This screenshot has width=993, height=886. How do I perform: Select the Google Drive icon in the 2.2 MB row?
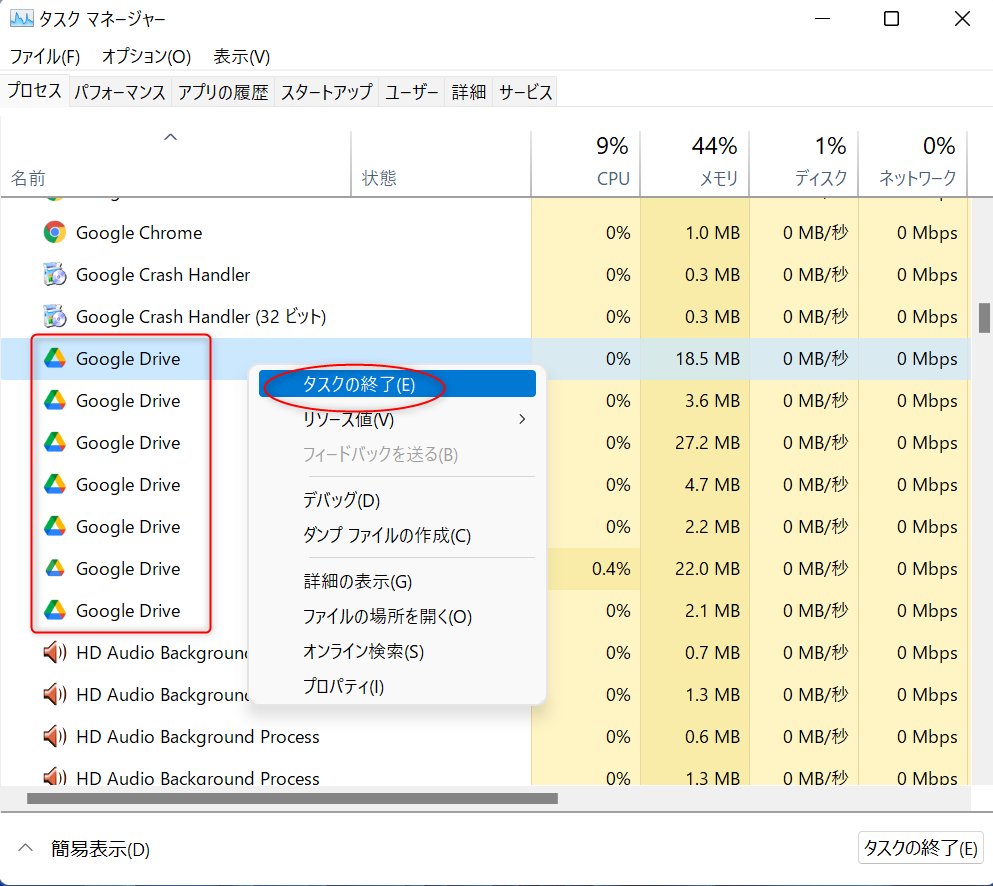point(55,526)
